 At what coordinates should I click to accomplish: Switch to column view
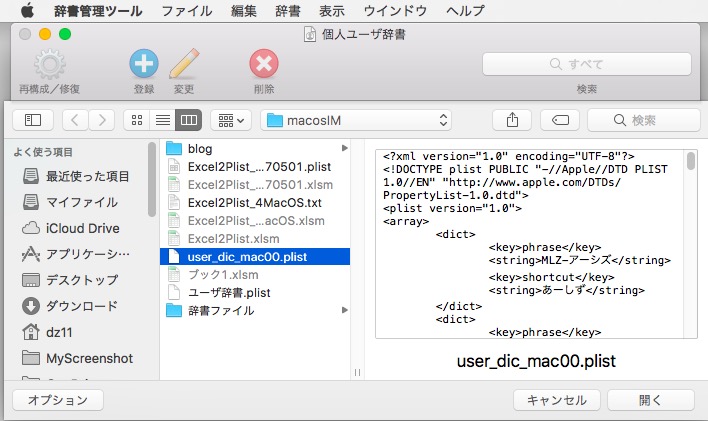[188, 120]
